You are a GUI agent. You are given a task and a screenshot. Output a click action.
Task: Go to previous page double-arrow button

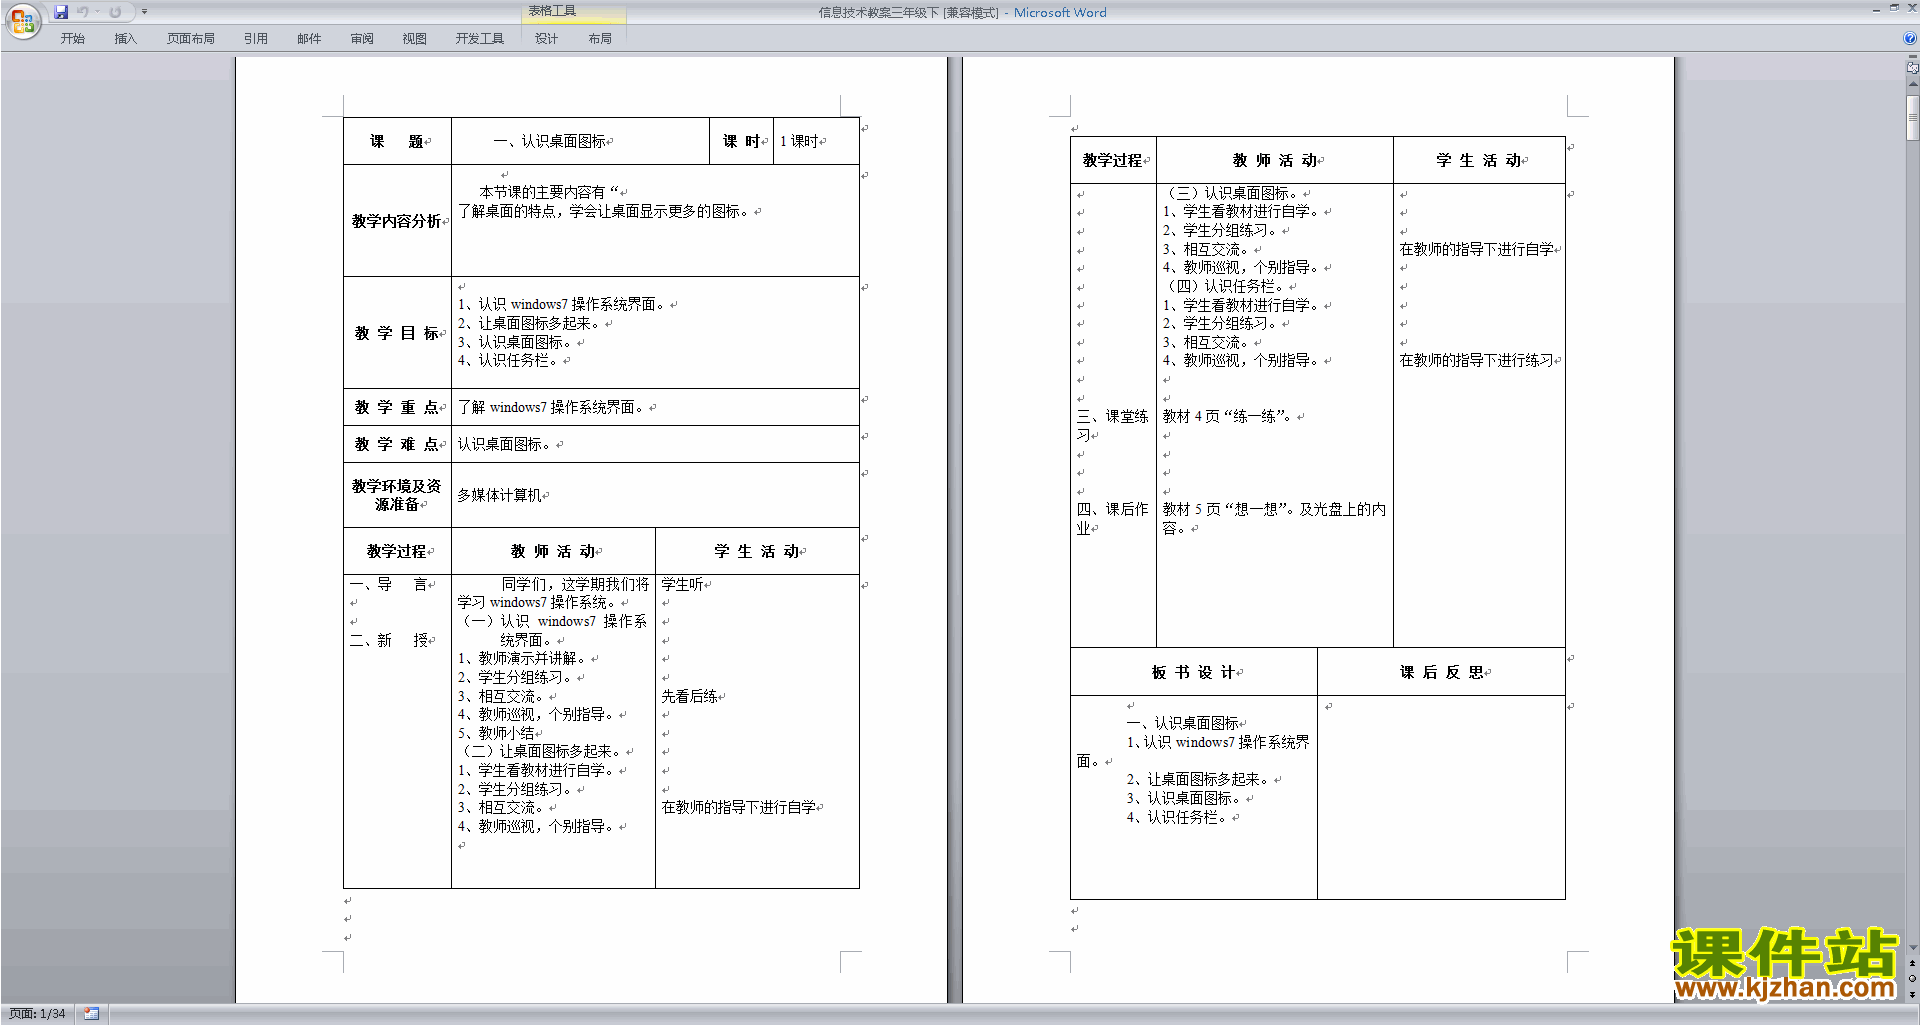[x=1912, y=964]
